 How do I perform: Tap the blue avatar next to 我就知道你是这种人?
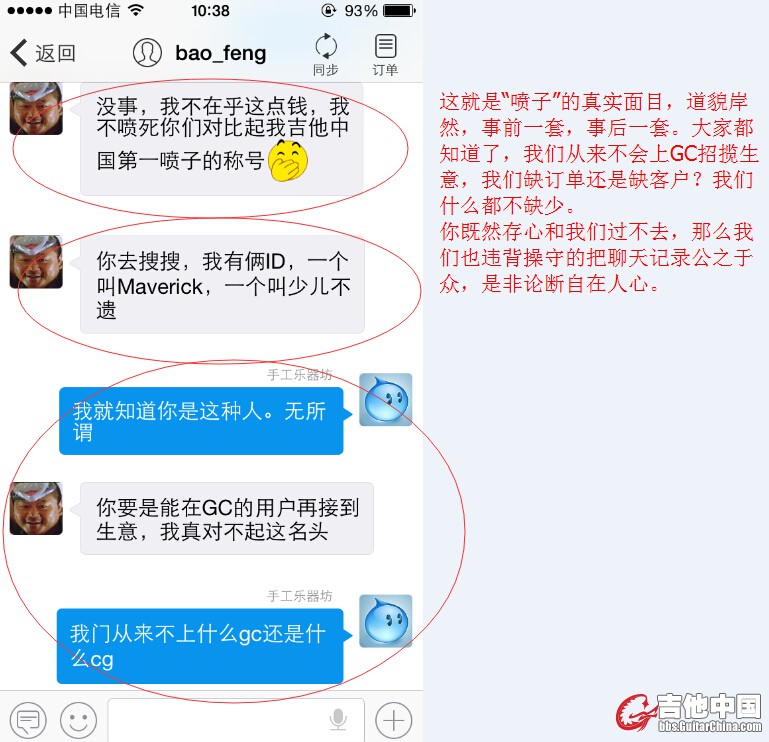click(x=385, y=399)
